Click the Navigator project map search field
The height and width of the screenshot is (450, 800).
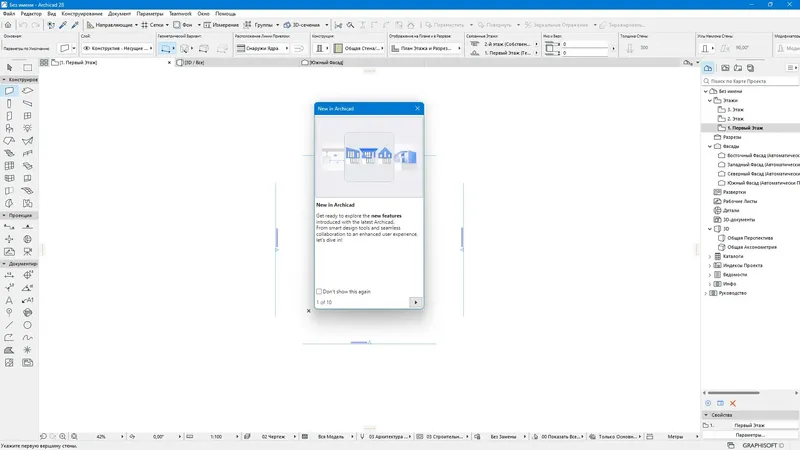(x=749, y=81)
